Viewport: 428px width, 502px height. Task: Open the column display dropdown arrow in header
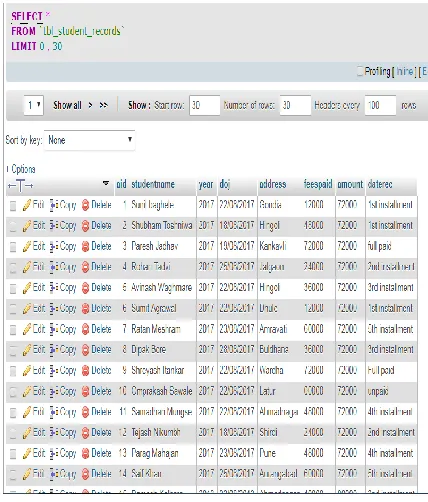coord(106,183)
